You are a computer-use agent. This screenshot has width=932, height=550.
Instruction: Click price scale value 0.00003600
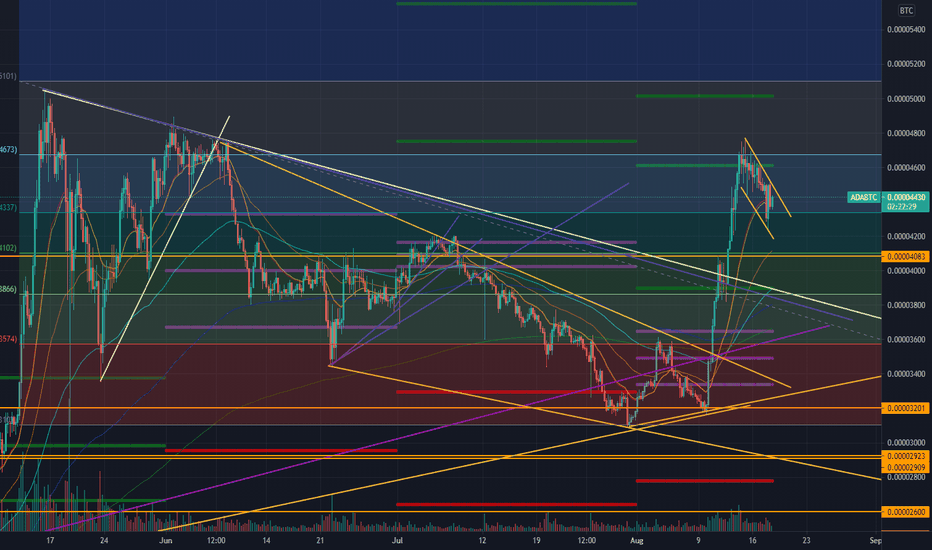click(x=906, y=340)
